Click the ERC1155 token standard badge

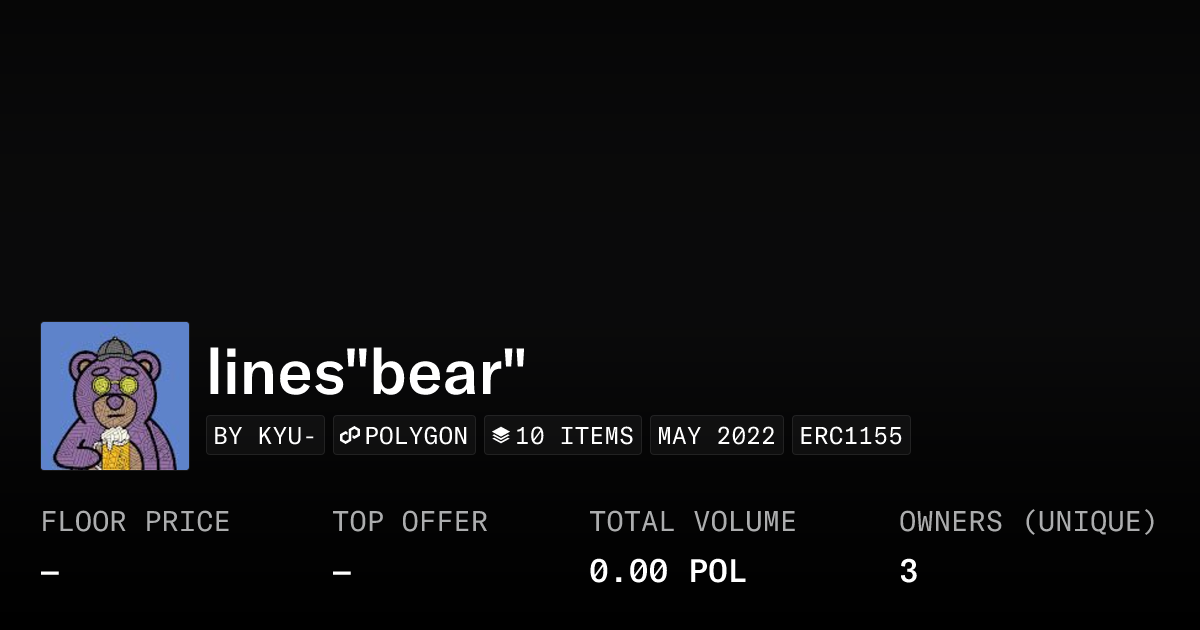point(851,436)
